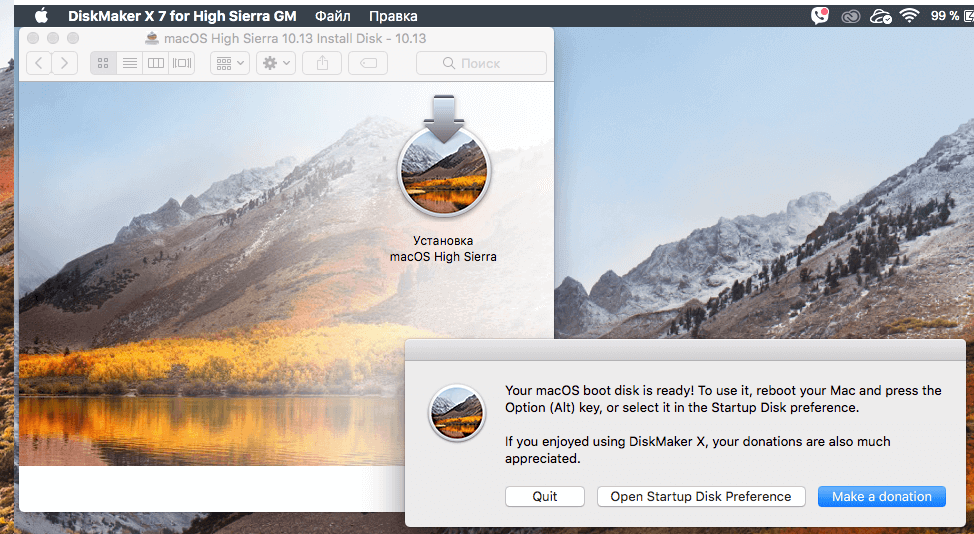Switch Finder to list view

[129, 63]
